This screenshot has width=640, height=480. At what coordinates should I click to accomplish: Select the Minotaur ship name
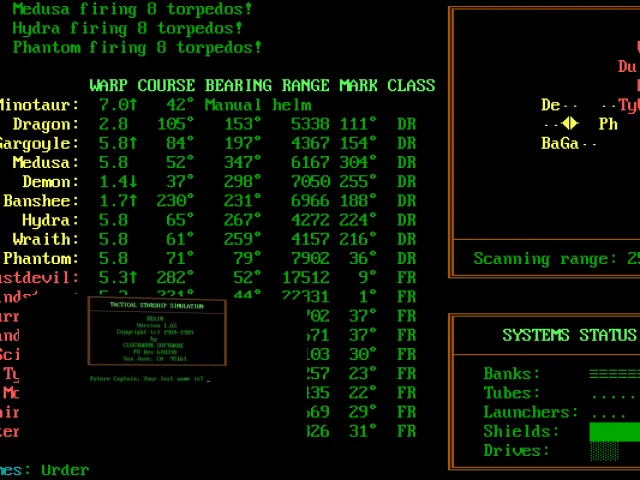point(39,105)
